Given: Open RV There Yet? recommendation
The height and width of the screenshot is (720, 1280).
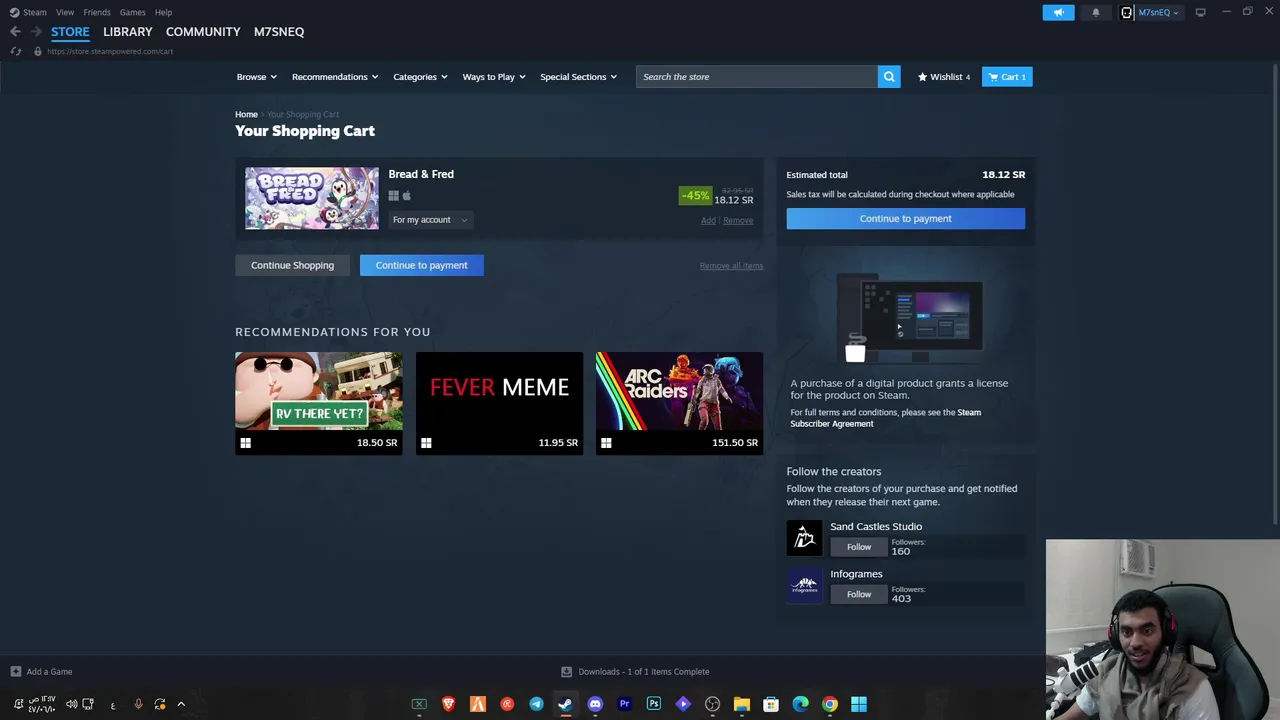Looking at the screenshot, I should [319, 403].
